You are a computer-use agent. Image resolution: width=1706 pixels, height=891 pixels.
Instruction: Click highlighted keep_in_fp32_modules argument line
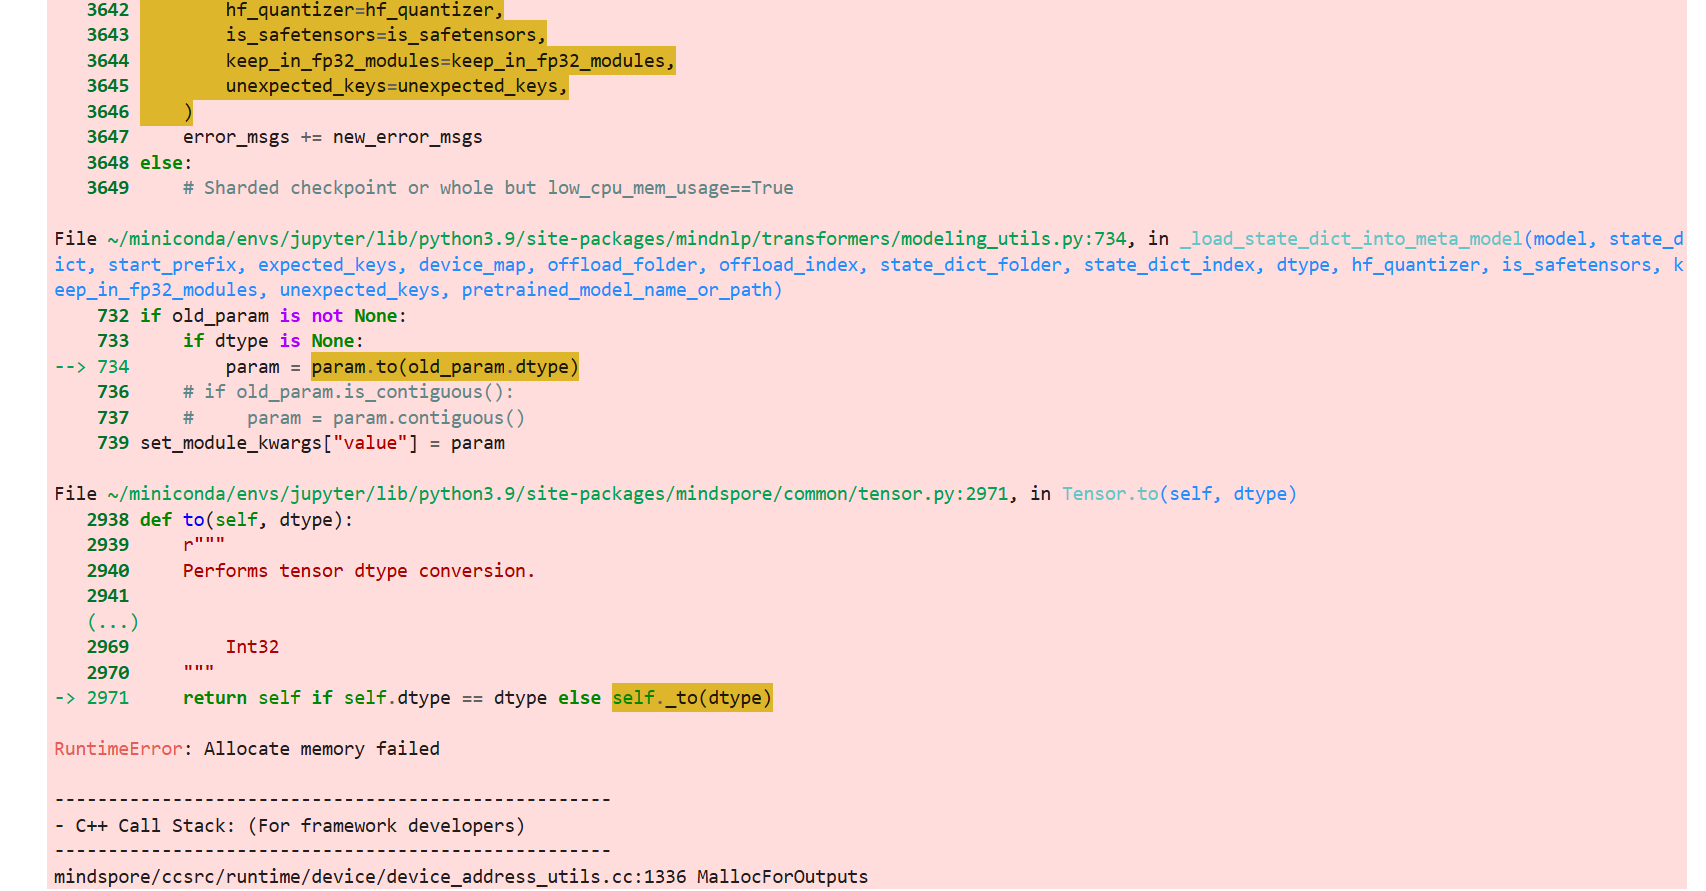click(449, 61)
